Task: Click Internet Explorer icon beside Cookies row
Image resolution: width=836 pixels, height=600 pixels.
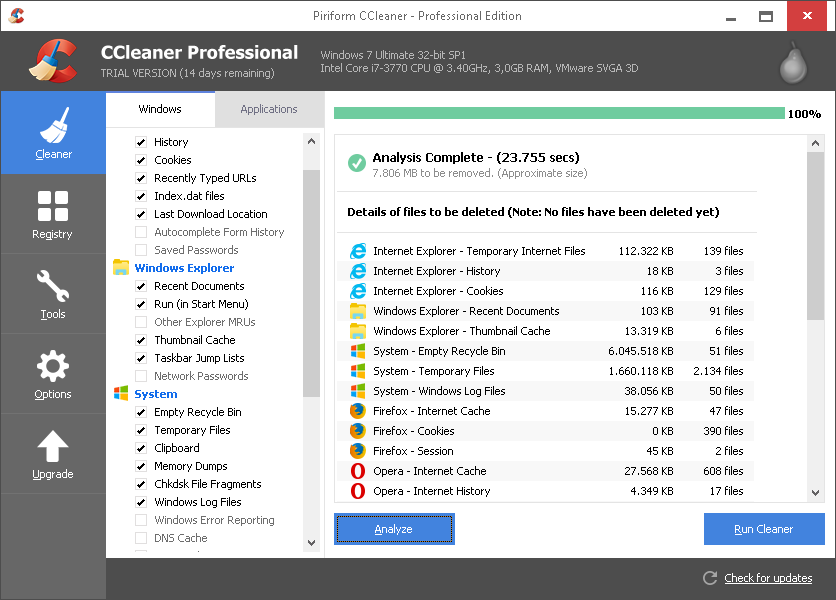Action: (358, 291)
